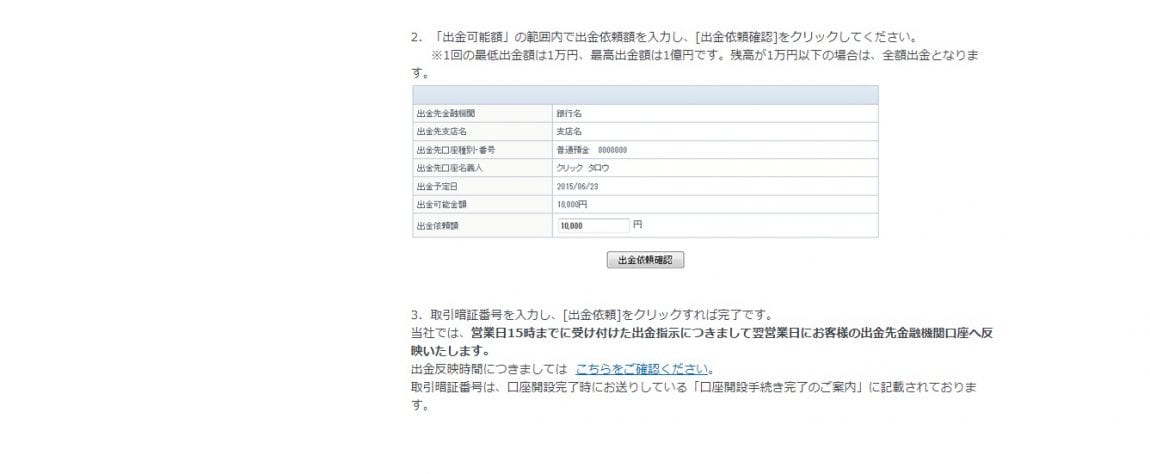Image resolution: width=1150 pixels, height=474 pixels.
Task: Click the 出金可能金額 row label
Action: point(440,204)
